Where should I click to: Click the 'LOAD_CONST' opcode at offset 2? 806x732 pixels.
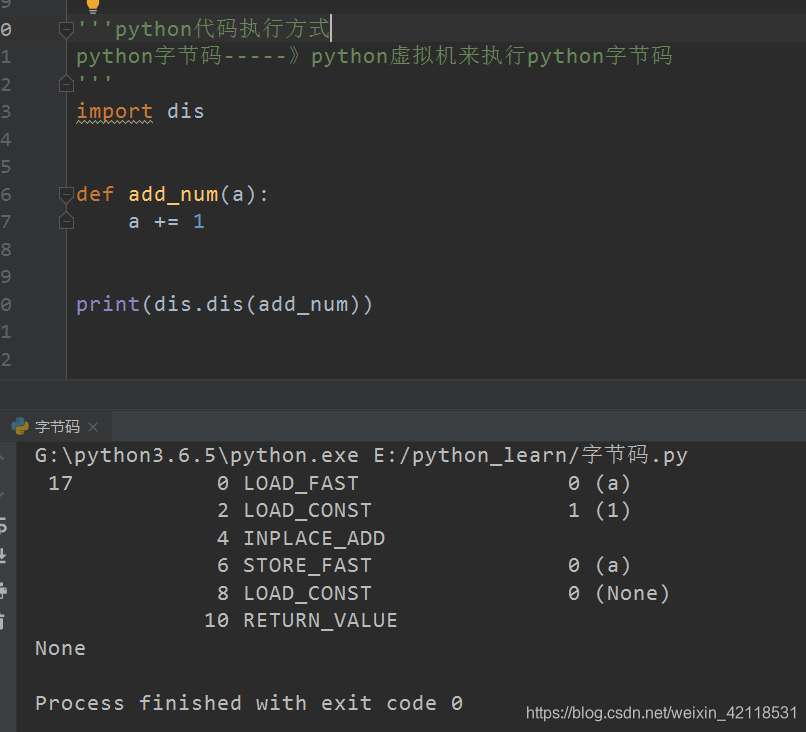point(307,511)
